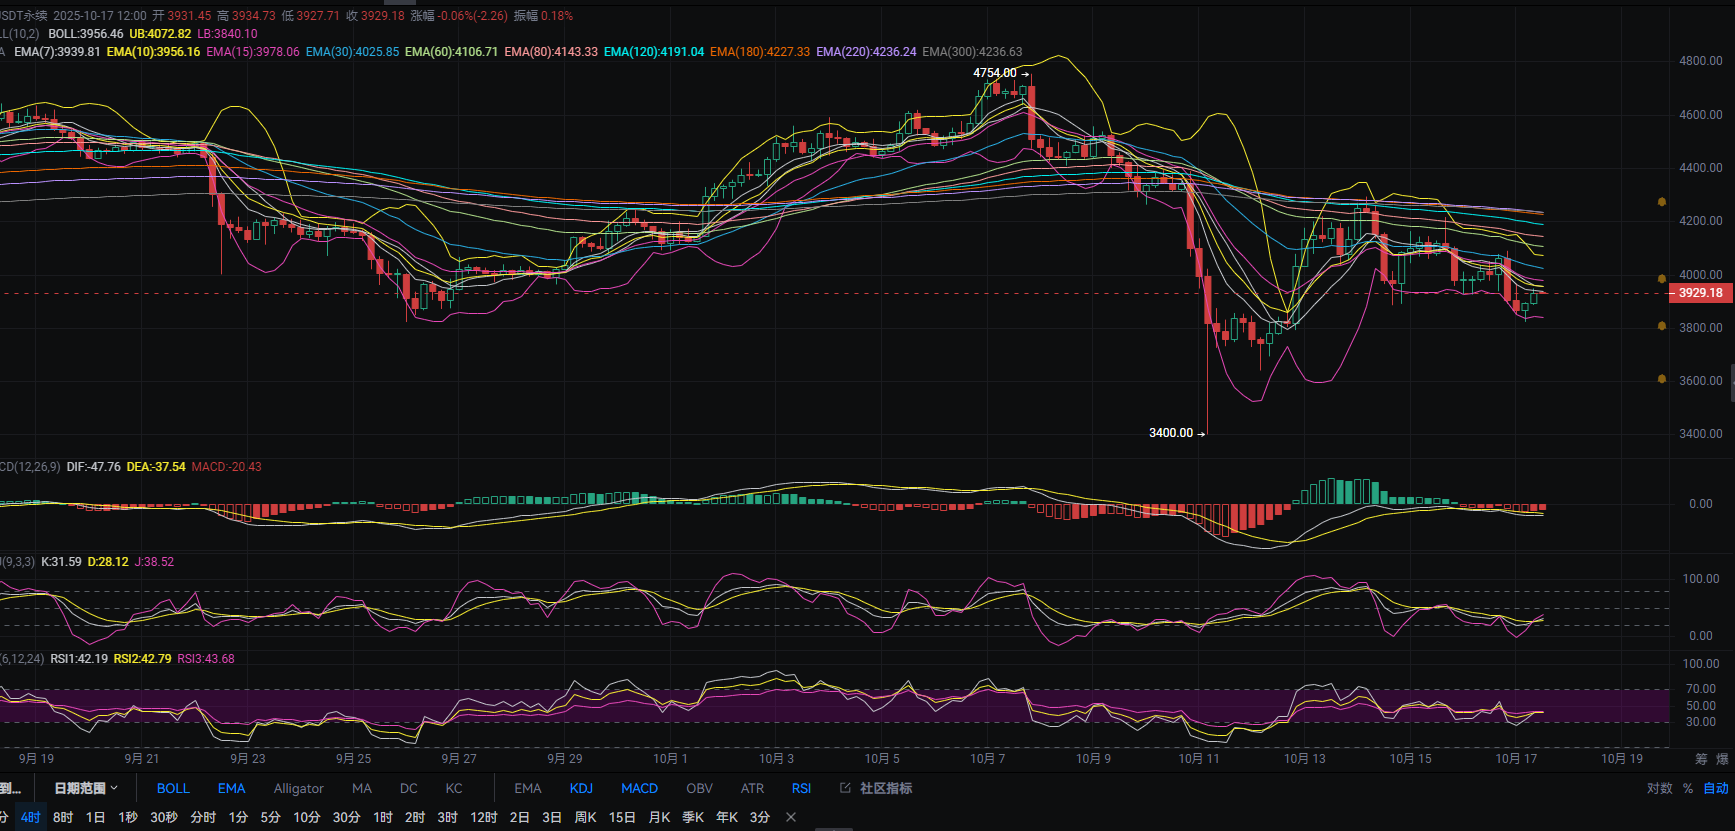Click the 筹 chip distribution button

(x=1701, y=759)
